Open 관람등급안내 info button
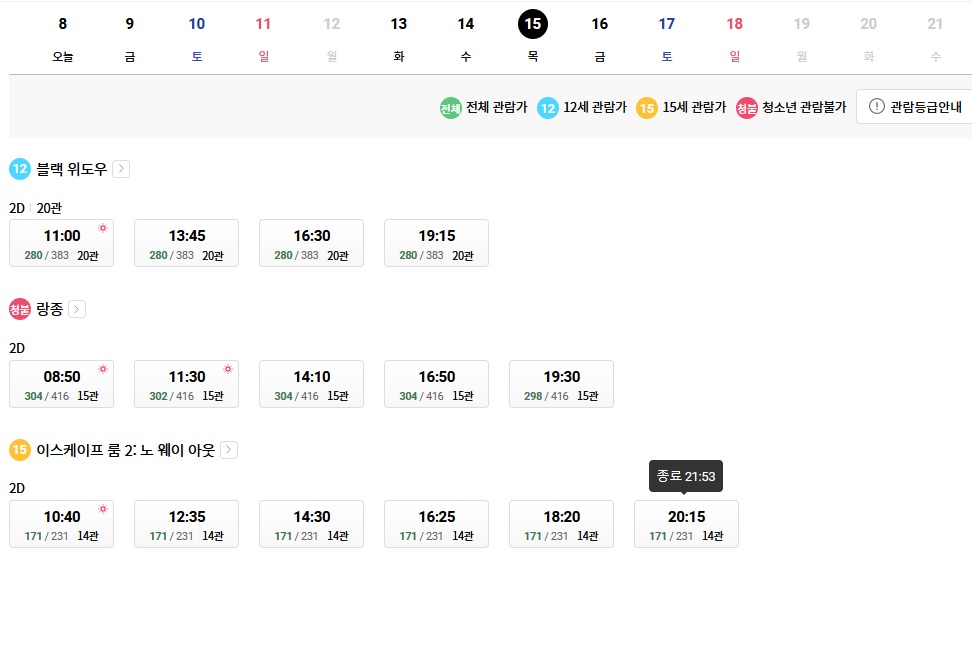The width and height of the screenshot is (972, 670). [x=915, y=107]
